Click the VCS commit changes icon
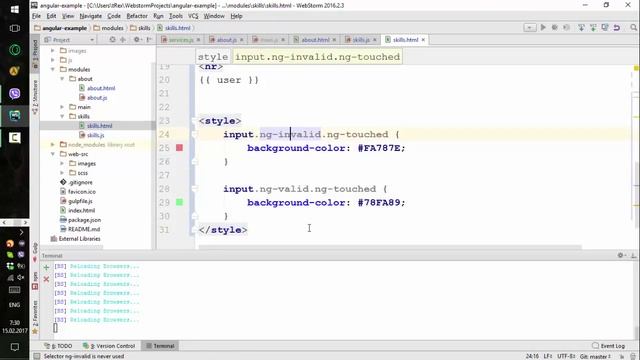Image resolution: width=640 pixels, height=360 pixels. coord(593,27)
